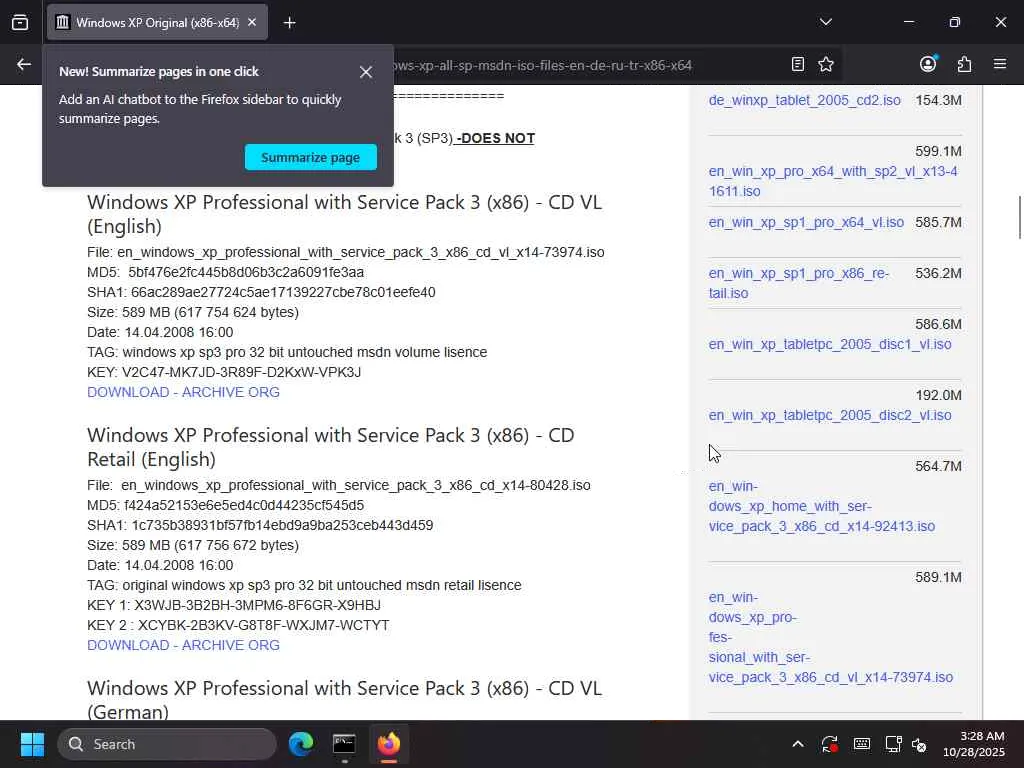Screen dimensions: 1024x768
Task: Open the Firefox application menu
Action: (1000, 64)
